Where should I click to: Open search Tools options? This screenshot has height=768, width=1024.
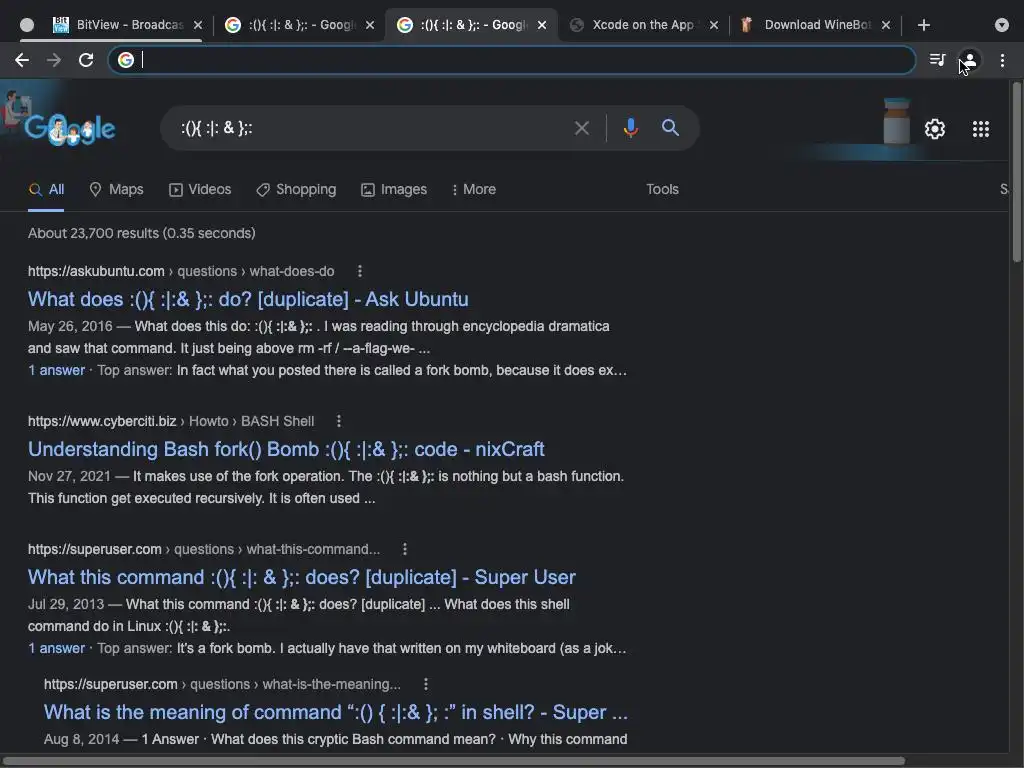click(x=662, y=189)
